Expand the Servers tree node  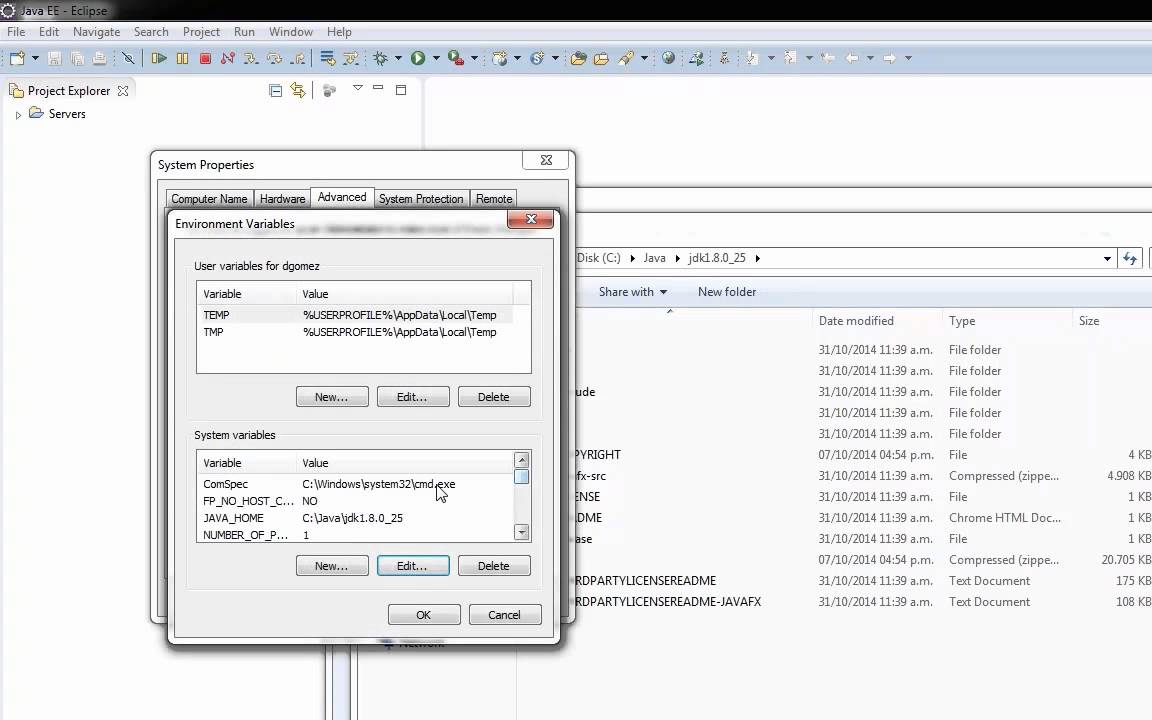18,115
